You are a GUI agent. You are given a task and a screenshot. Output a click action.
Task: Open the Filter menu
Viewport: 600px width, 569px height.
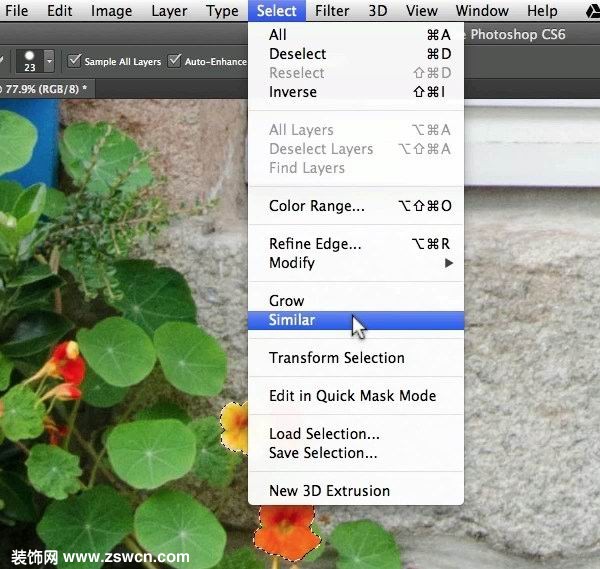tap(332, 11)
